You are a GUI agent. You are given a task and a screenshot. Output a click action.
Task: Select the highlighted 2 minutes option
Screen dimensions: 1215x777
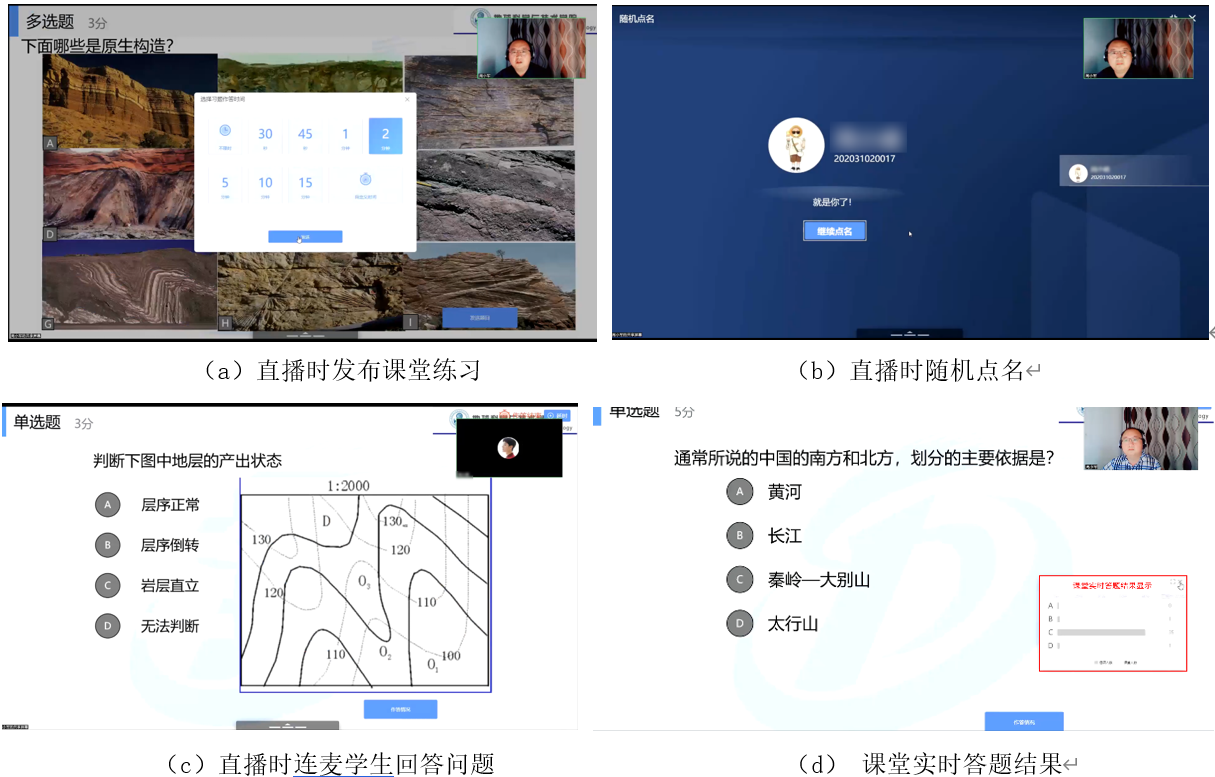tap(385, 136)
